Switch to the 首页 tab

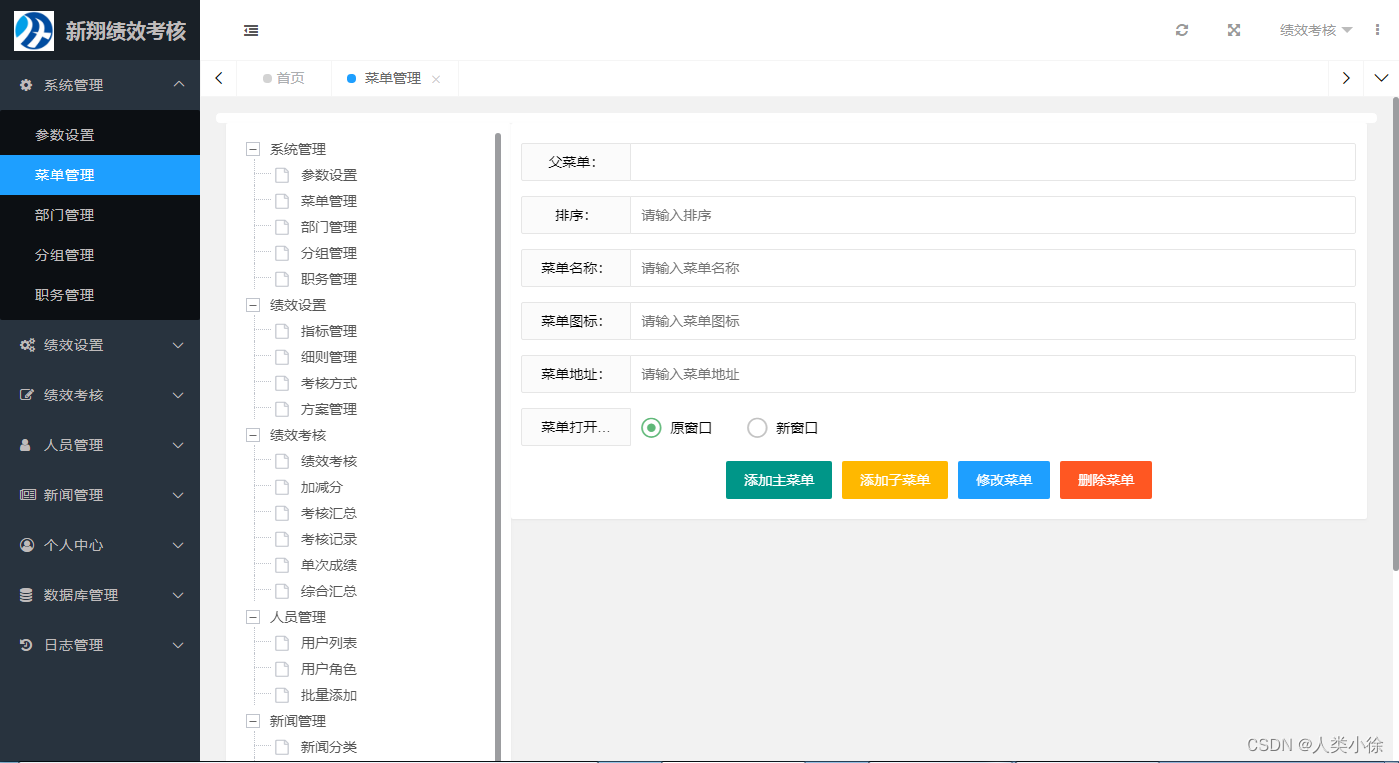coord(283,78)
